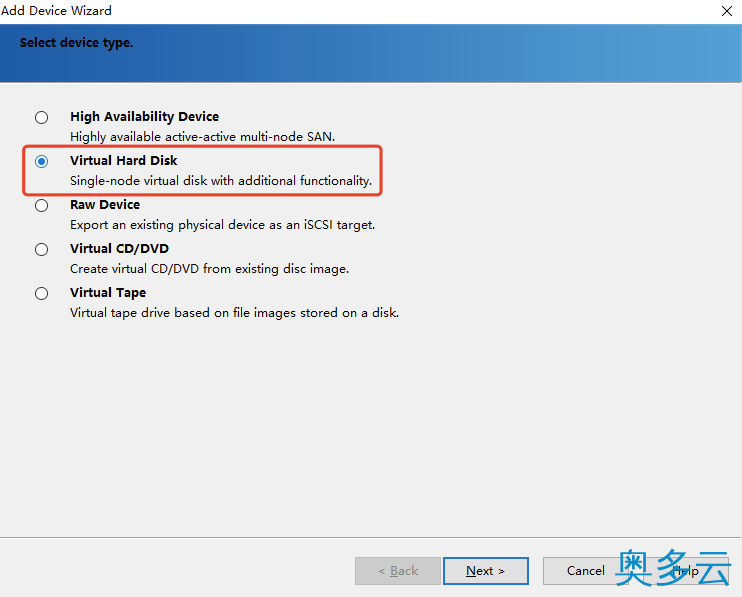Click the disabled Back button
742x597 pixels.
(x=398, y=571)
